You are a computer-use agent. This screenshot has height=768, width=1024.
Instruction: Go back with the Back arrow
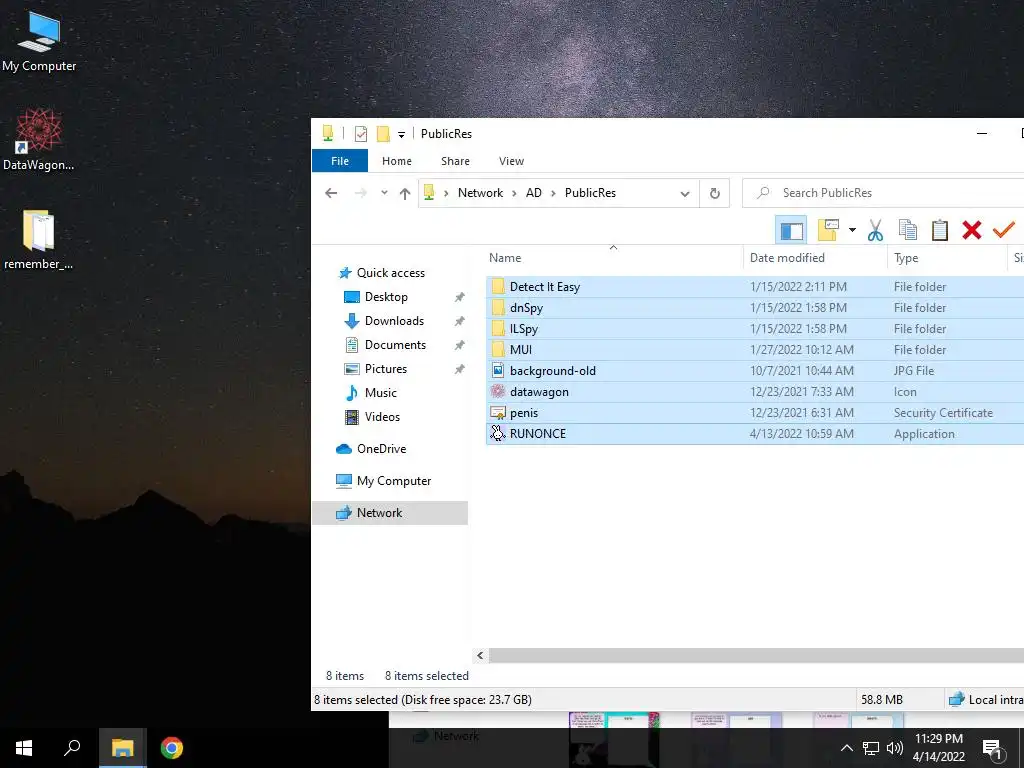pos(331,193)
